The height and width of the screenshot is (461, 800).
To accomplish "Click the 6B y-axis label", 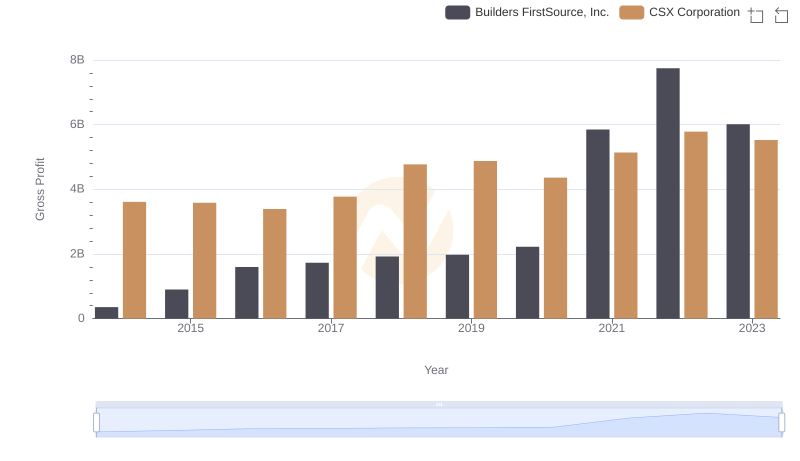I will pyautogui.click(x=77, y=124).
